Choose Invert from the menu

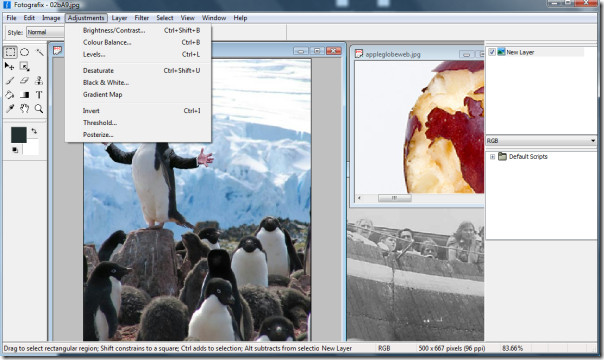pos(139,111)
